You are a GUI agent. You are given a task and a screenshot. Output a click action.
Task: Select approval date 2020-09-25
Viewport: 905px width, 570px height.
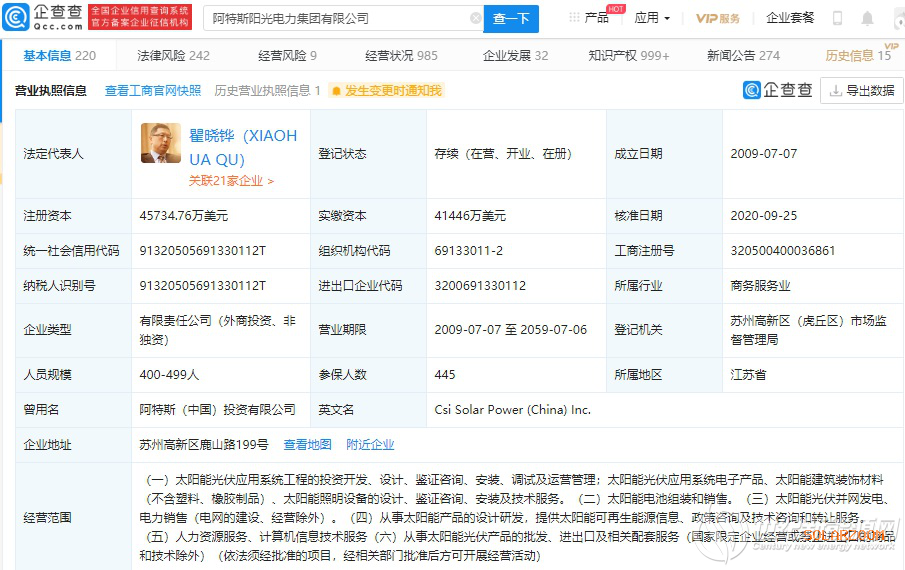coord(764,216)
